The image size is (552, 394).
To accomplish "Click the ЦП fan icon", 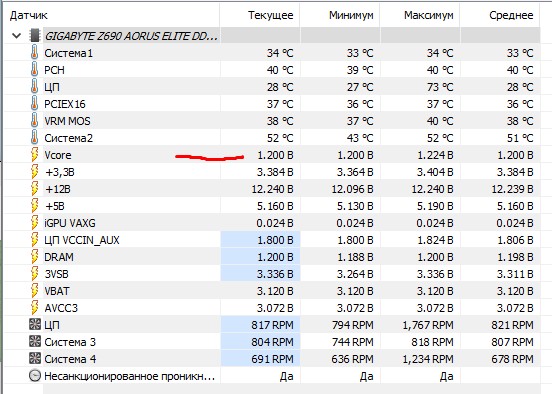I will (x=35, y=324).
